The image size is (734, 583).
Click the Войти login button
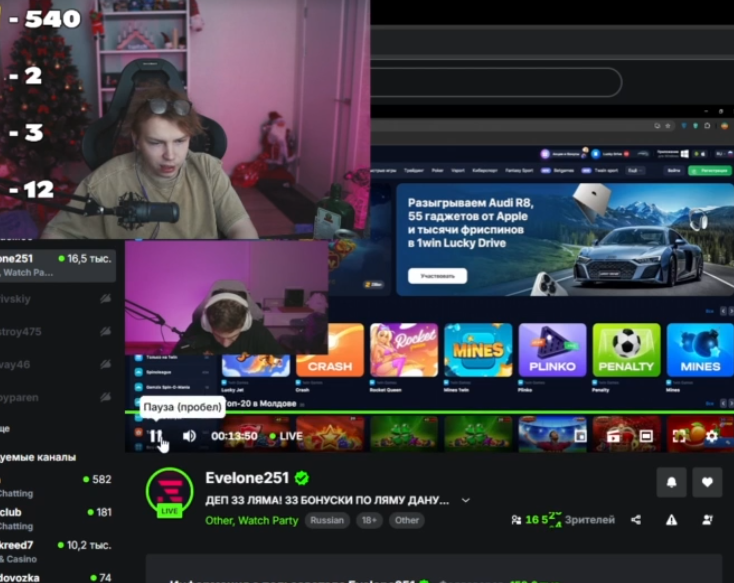[674, 170]
